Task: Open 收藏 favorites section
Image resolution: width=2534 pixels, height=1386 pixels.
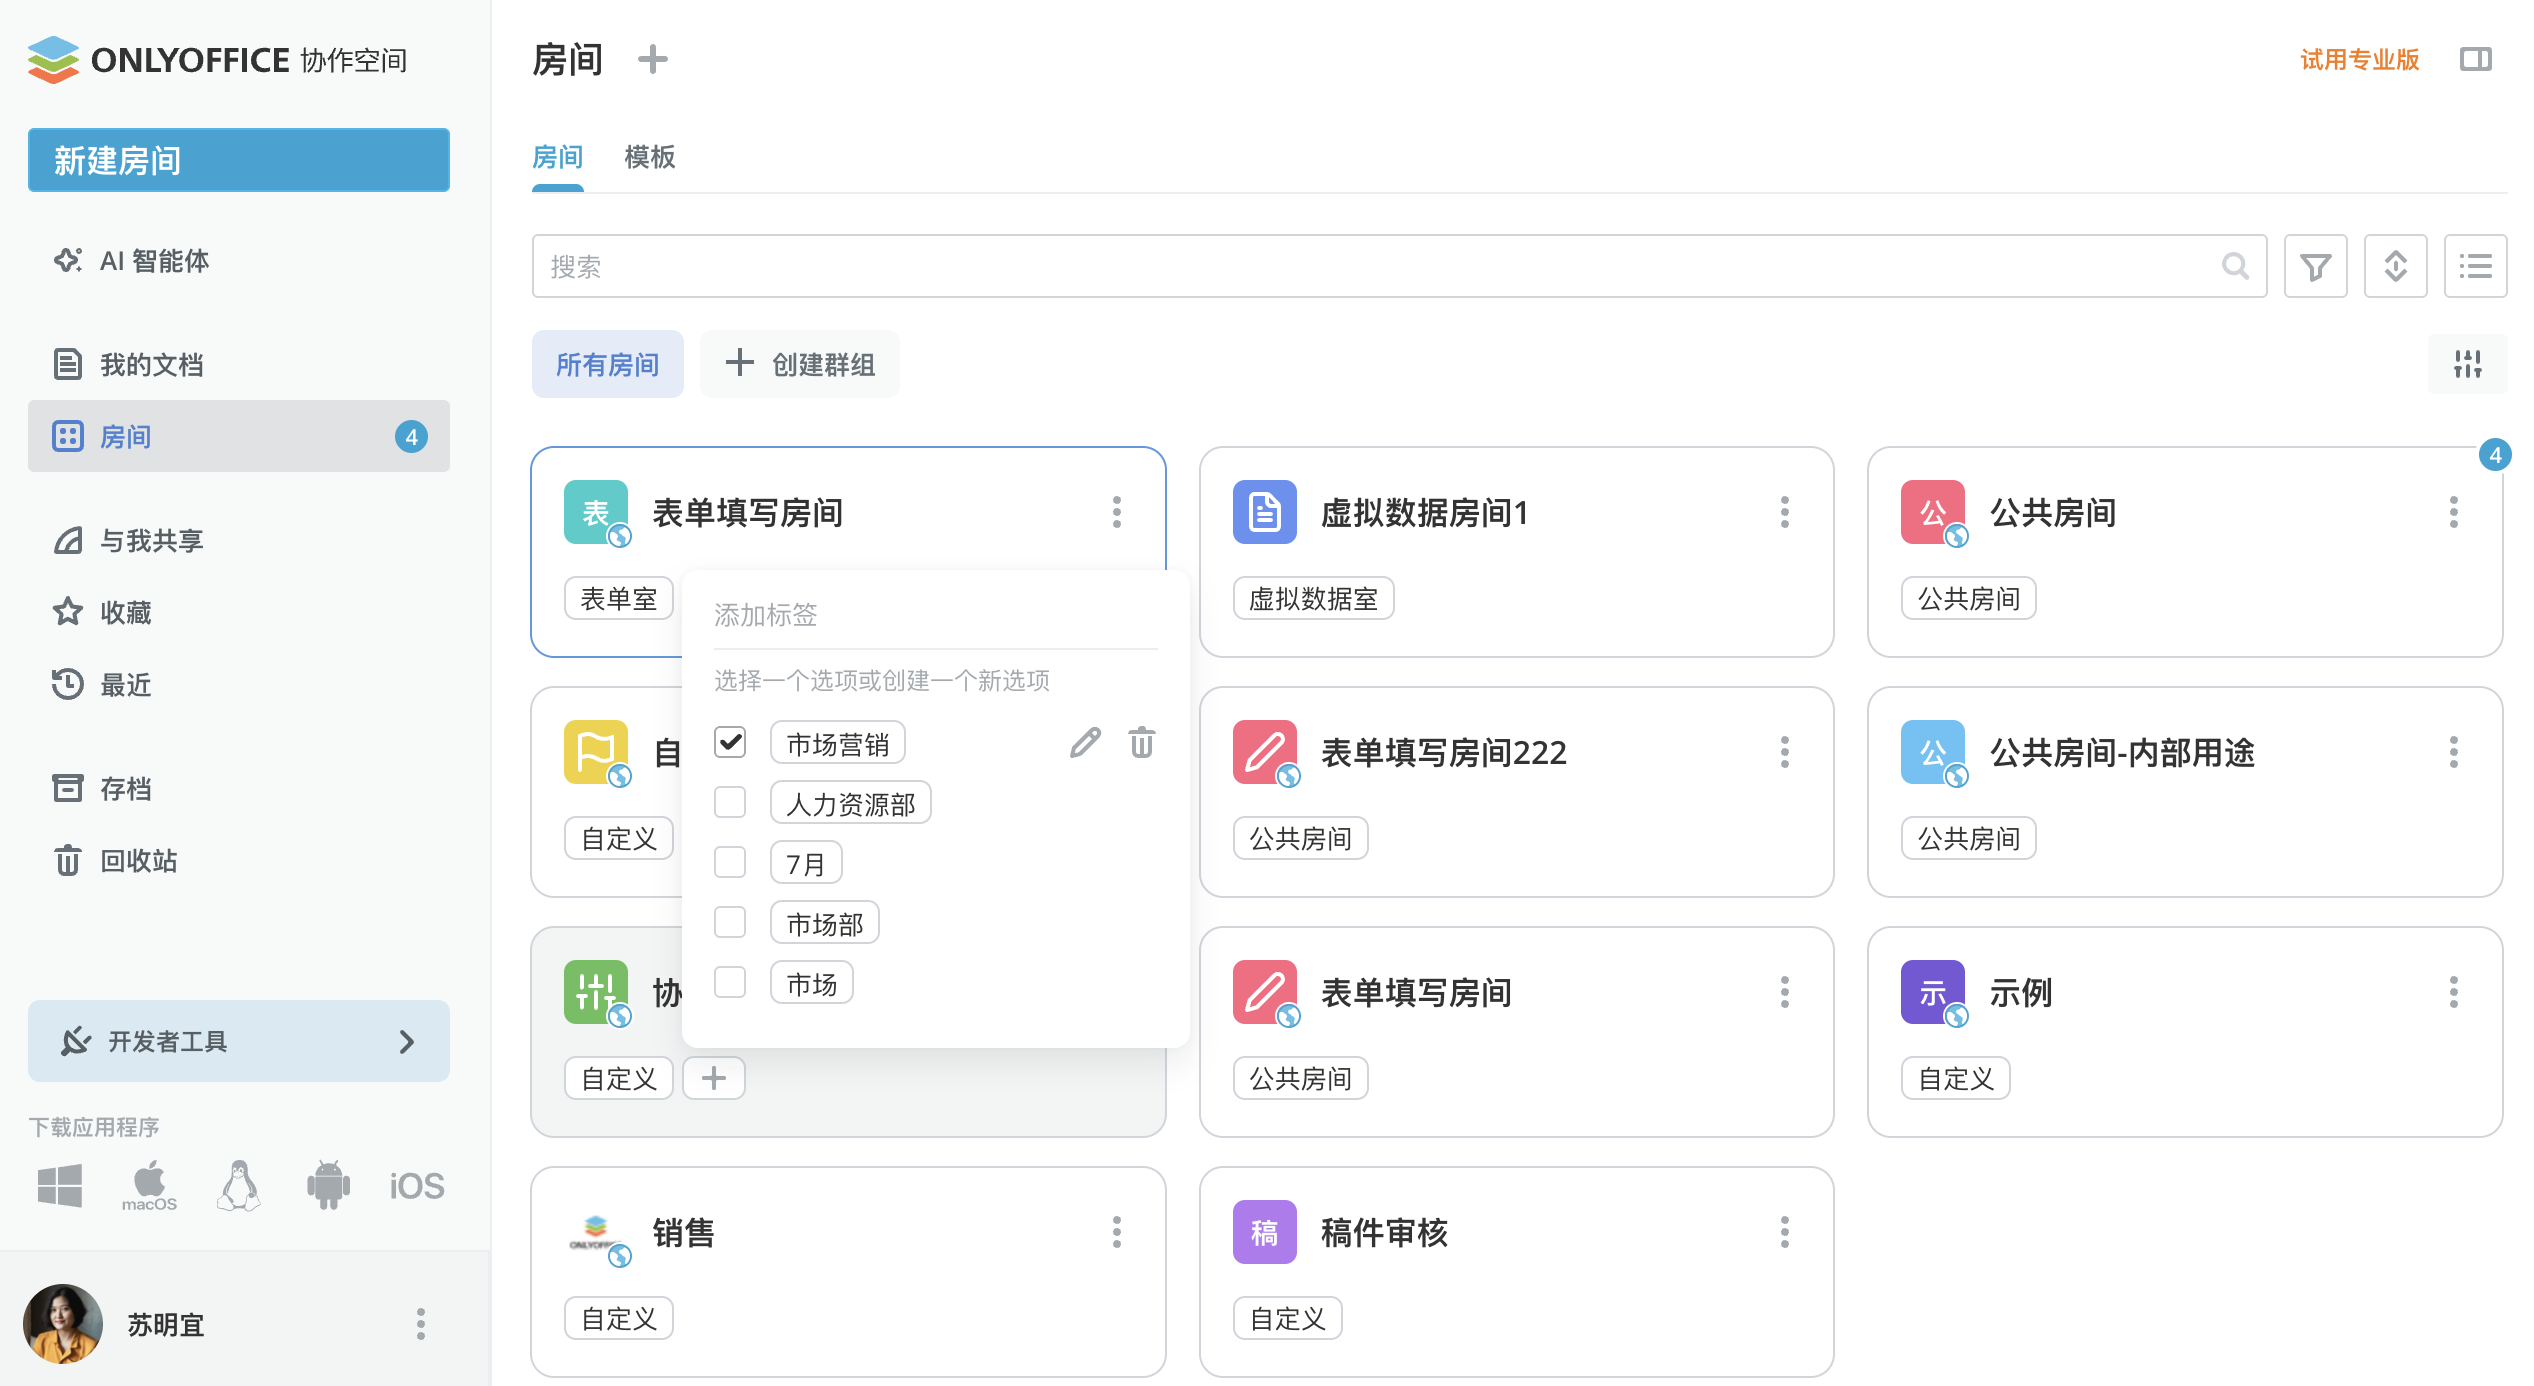Action: [239, 612]
